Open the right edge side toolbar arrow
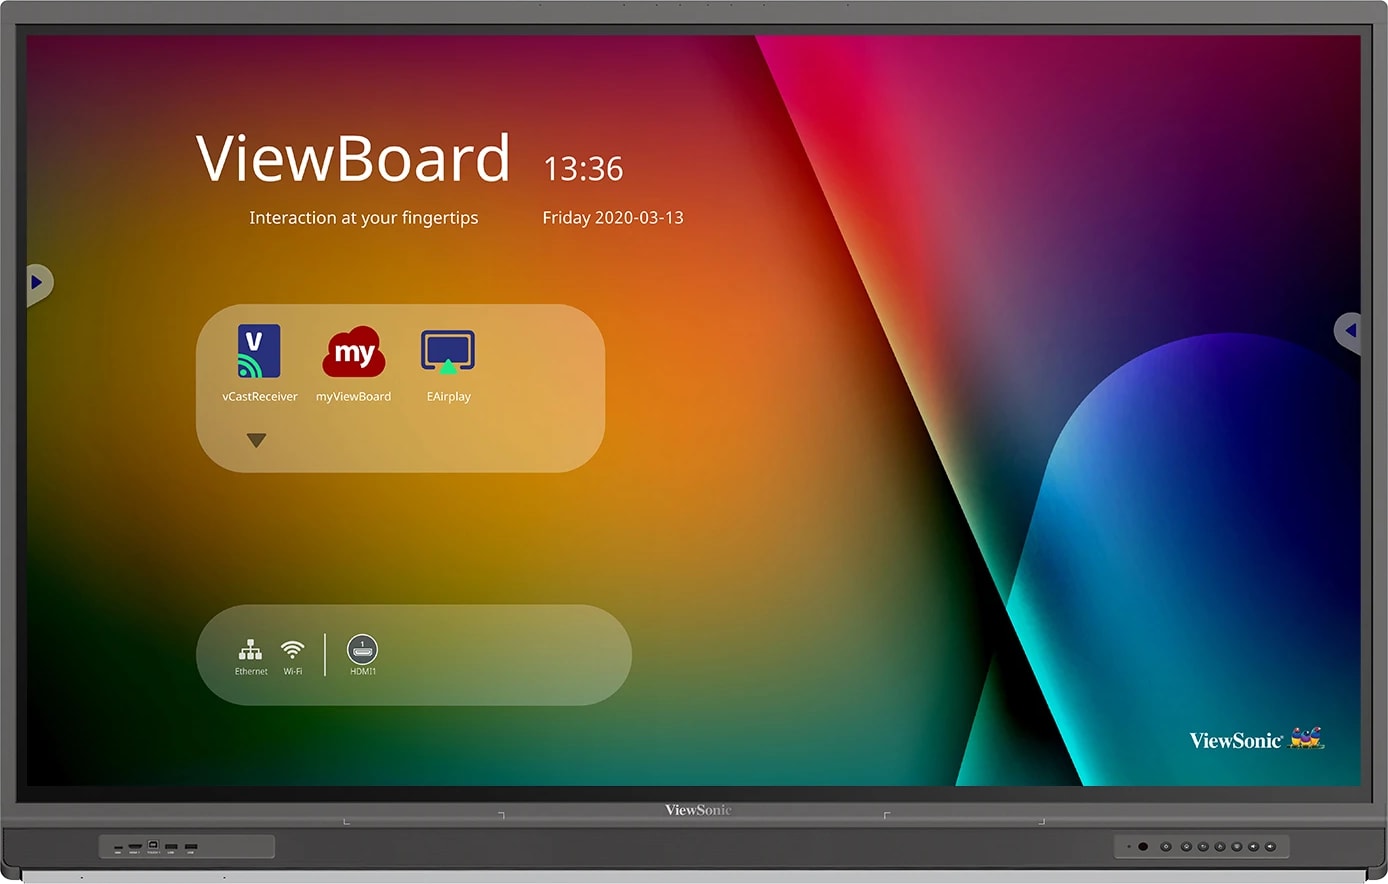 coord(1350,330)
